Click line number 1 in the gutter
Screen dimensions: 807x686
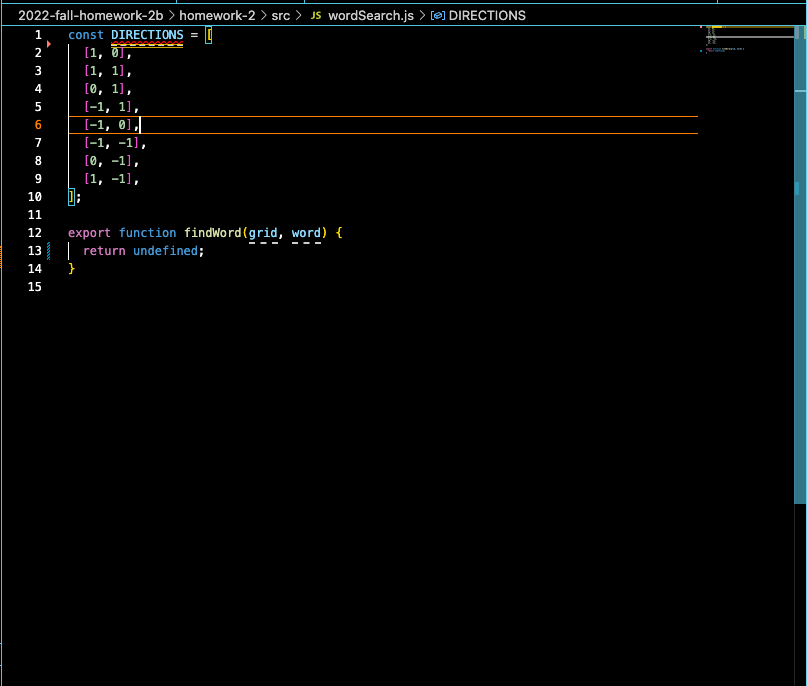38,35
